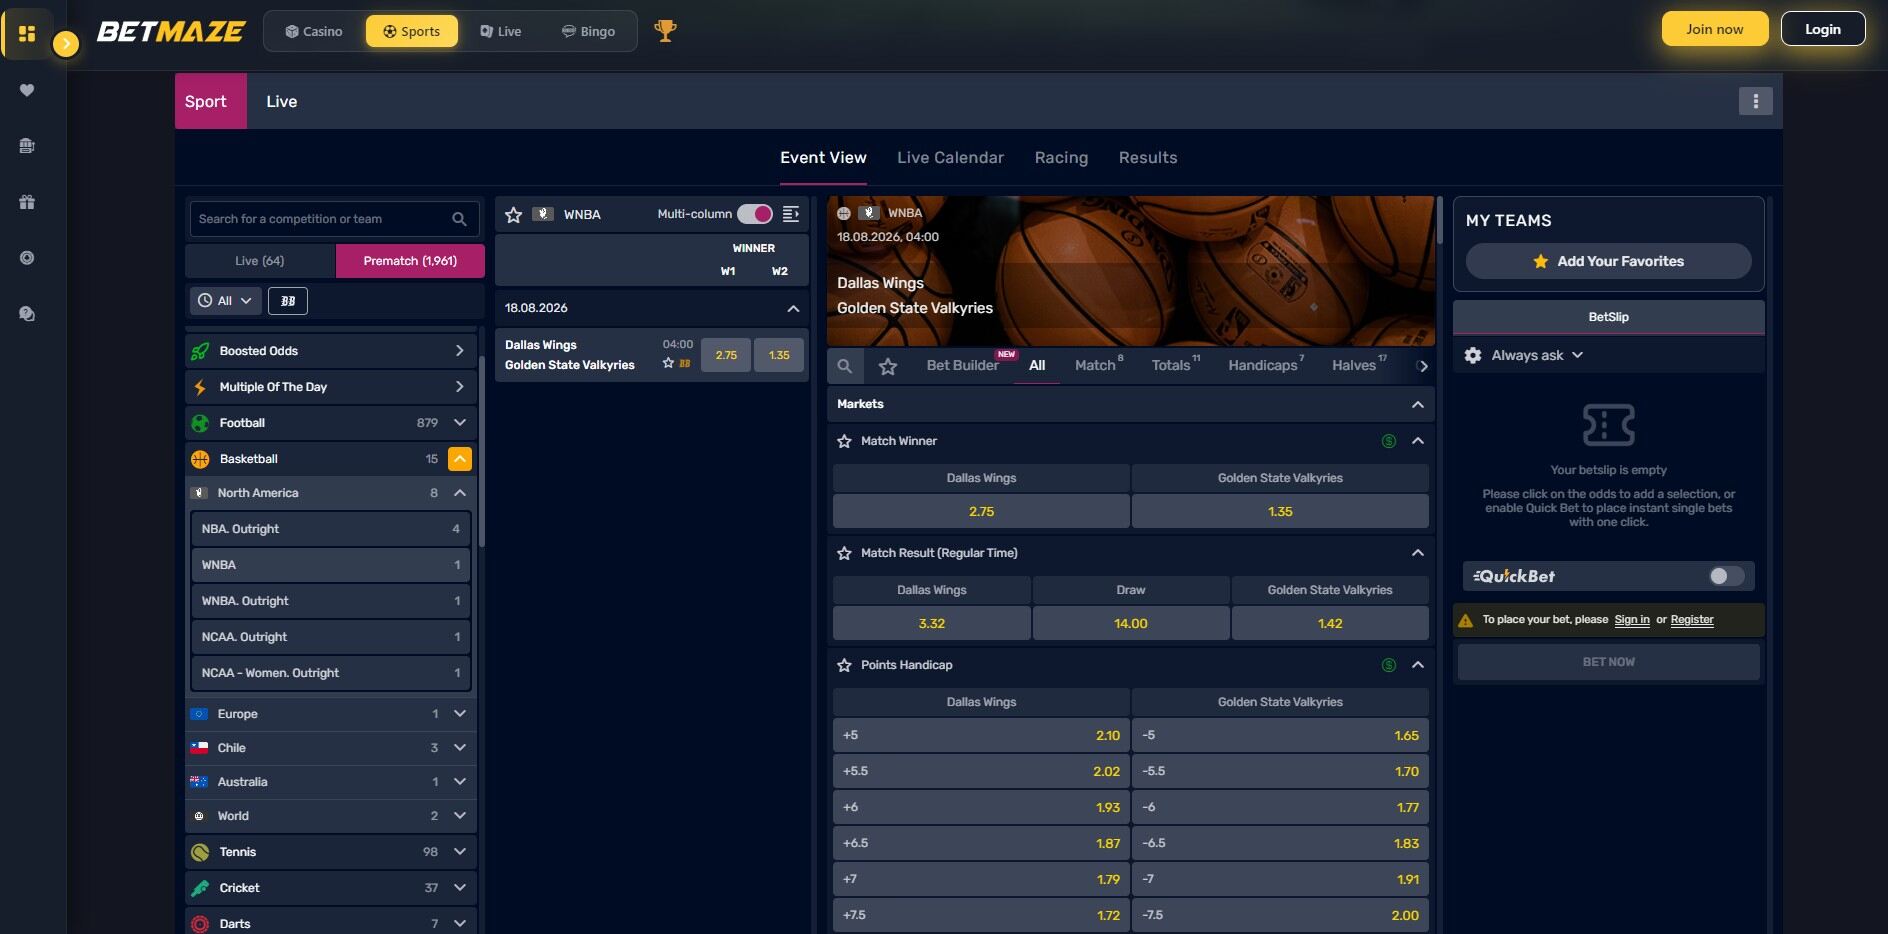Favorite the Match Winner market star
Image resolution: width=1888 pixels, height=934 pixels.
844,441
